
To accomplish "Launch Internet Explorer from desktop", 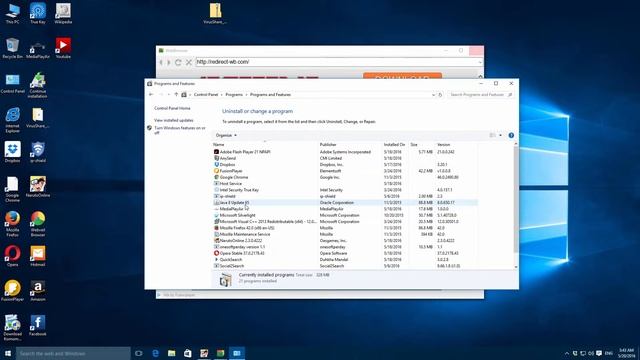I will pos(12,120).
